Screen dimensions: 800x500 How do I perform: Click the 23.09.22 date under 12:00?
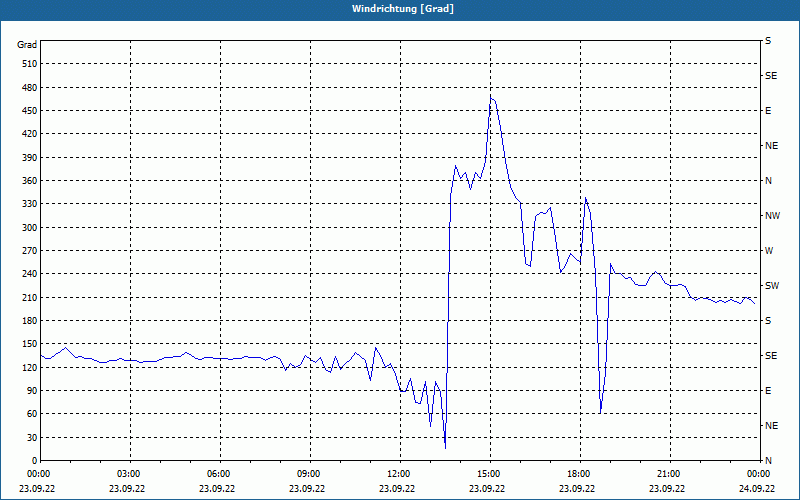397,488
